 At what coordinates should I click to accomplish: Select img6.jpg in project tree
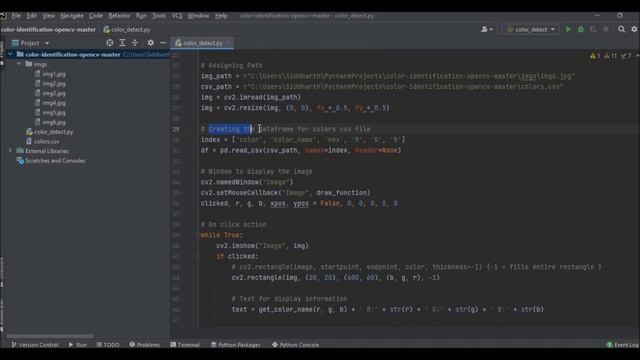54,122
